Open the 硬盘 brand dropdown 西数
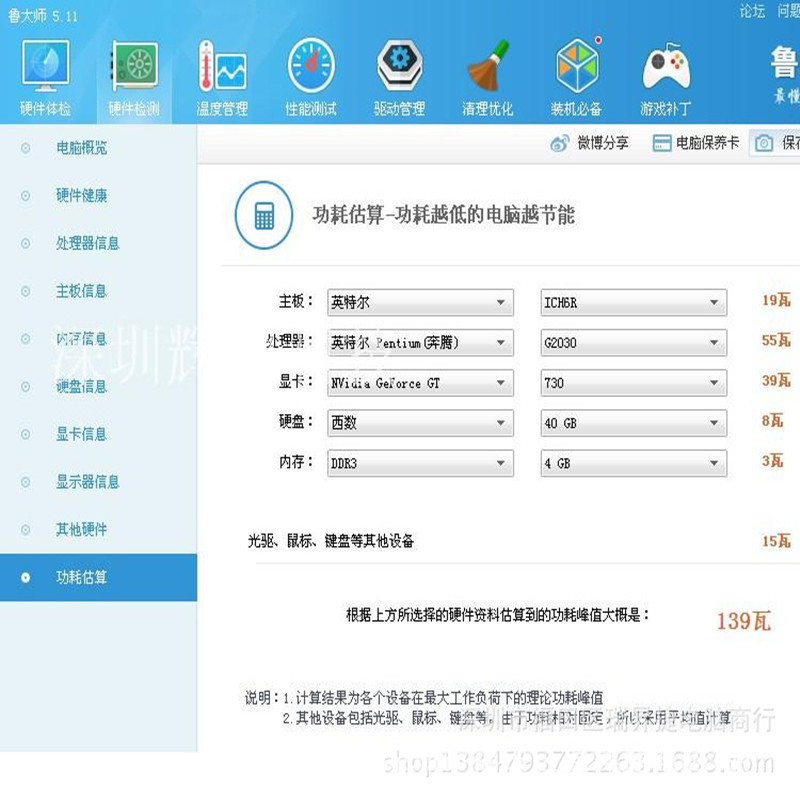This screenshot has height=800, width=800. (x=420, y=423)
